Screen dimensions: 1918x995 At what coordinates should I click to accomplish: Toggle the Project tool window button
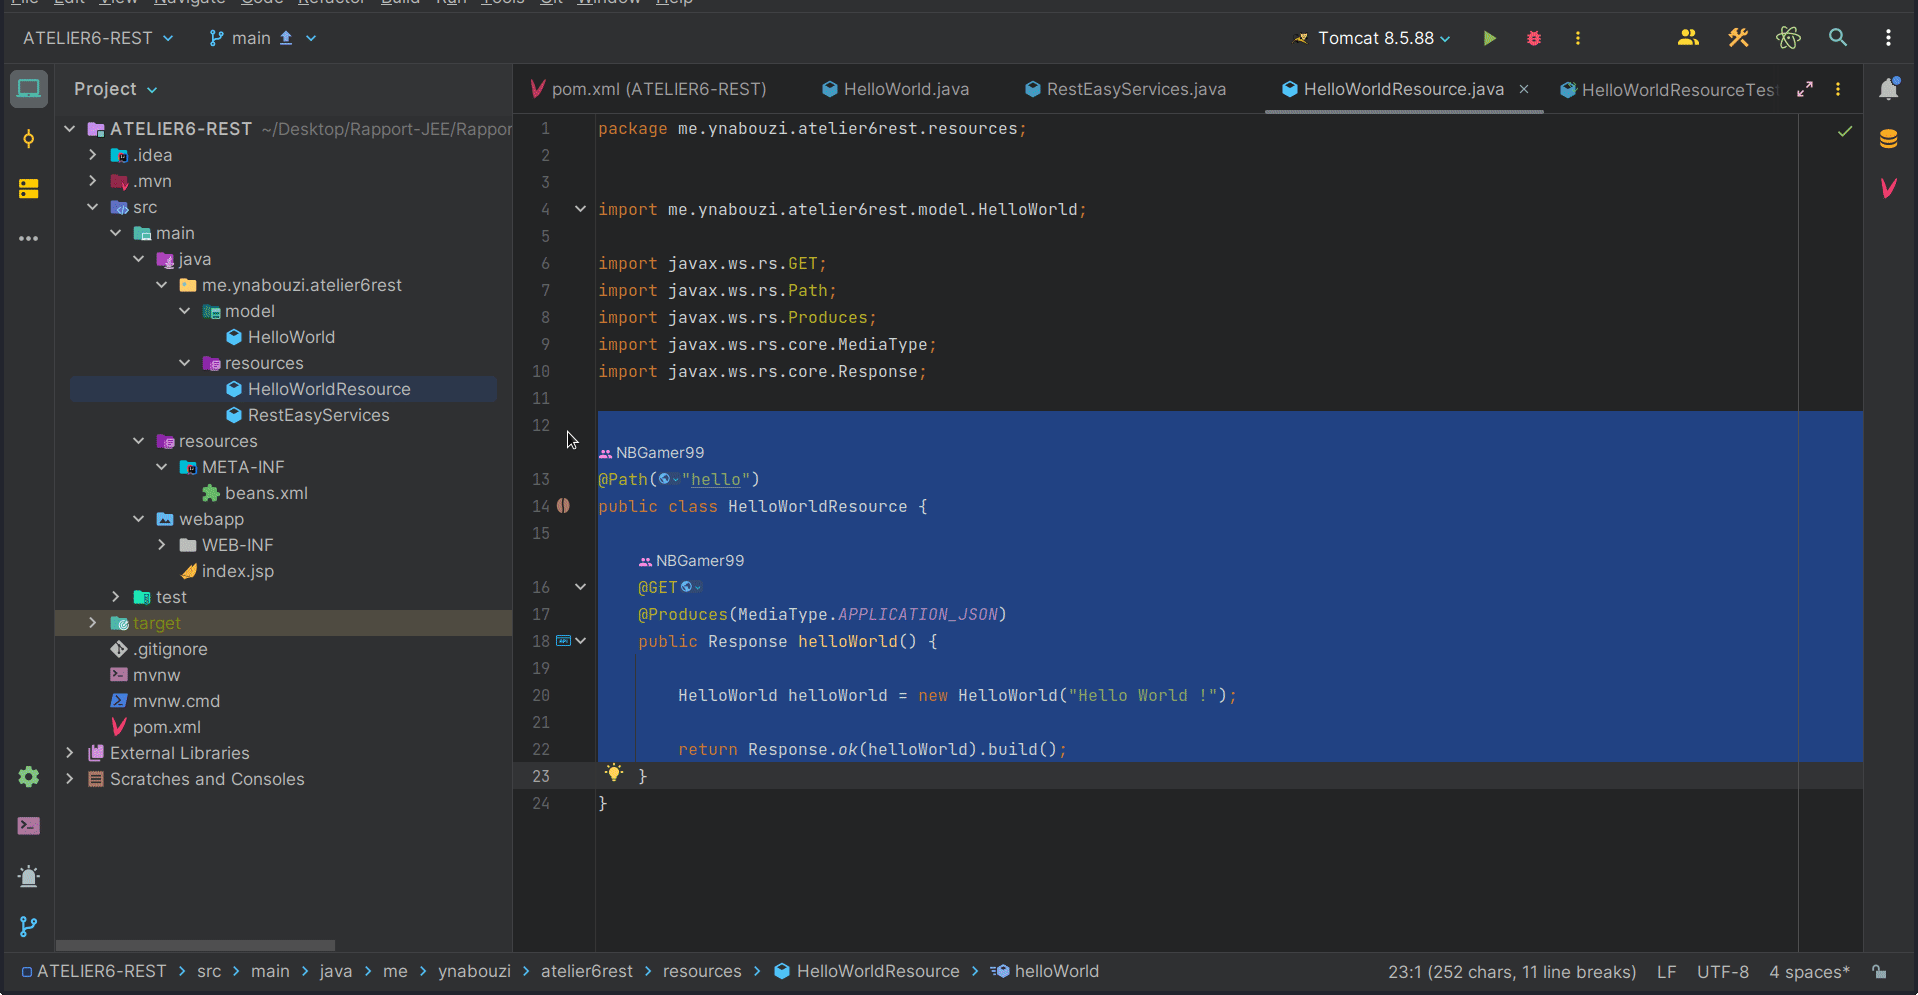tap(28, 89)
